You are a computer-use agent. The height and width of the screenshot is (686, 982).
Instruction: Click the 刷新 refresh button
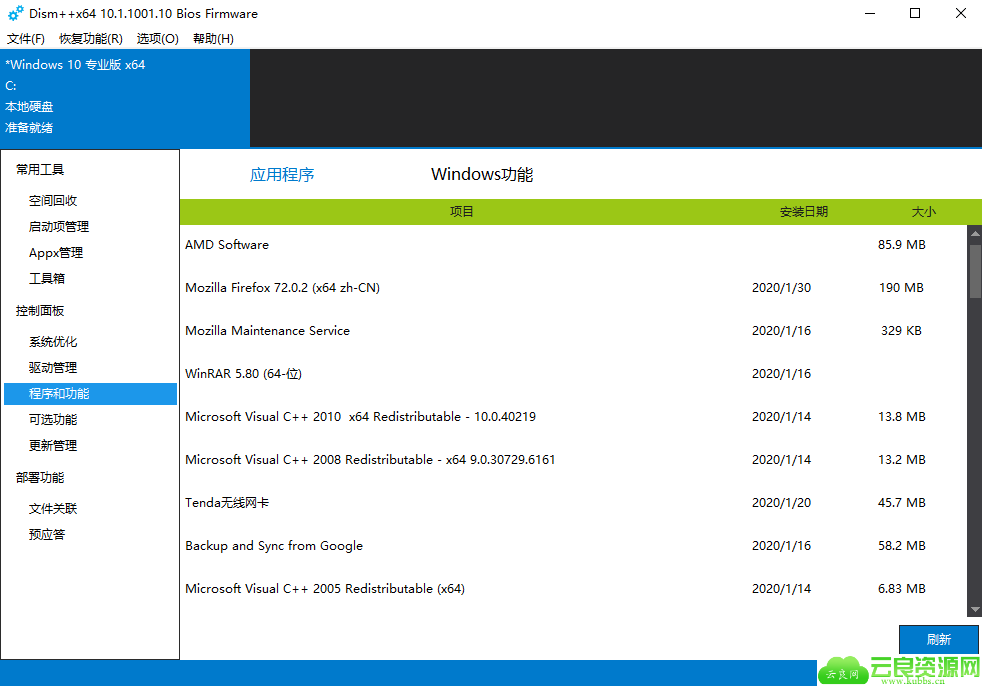938,640
